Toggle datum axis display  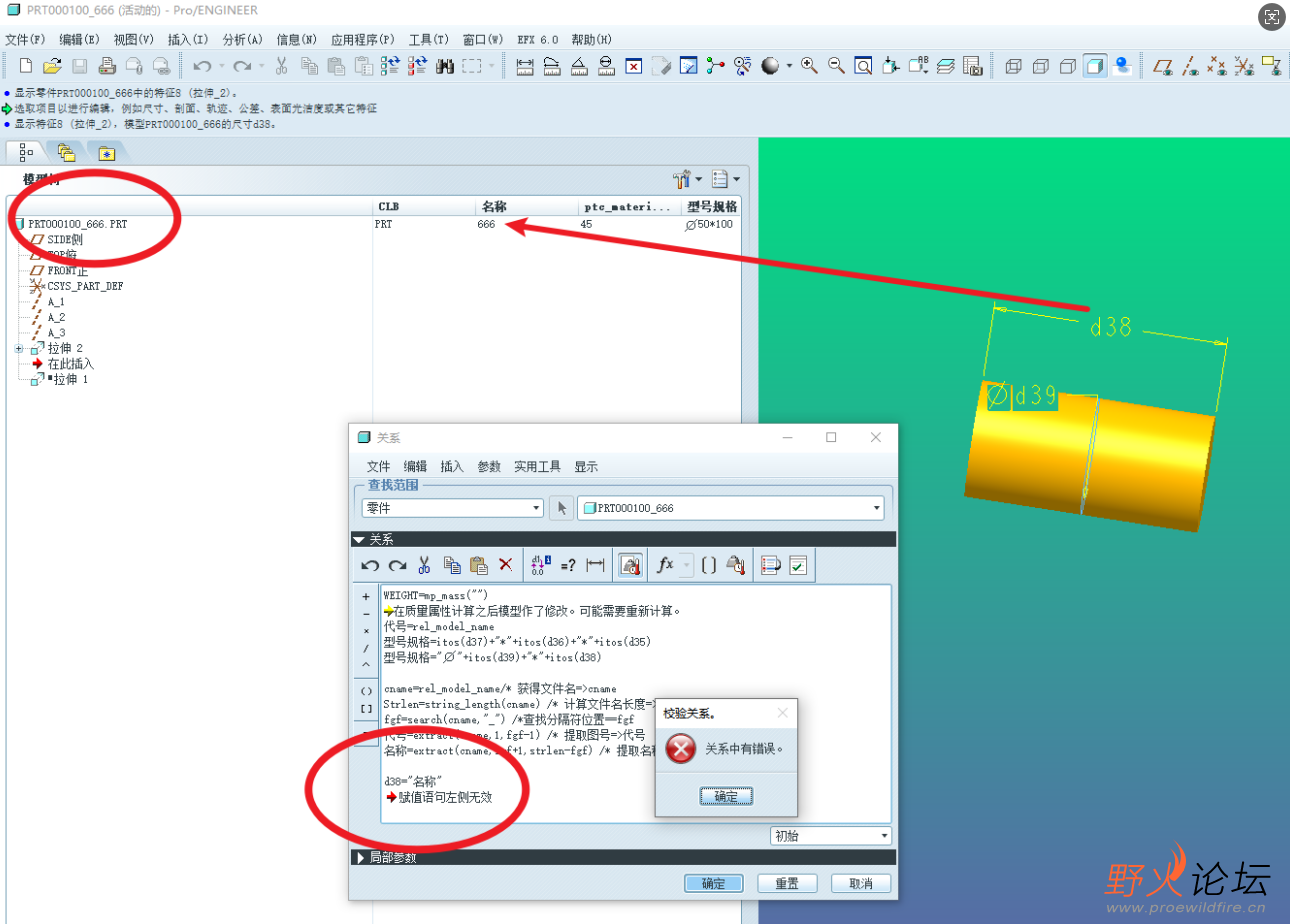[1190, 66]
